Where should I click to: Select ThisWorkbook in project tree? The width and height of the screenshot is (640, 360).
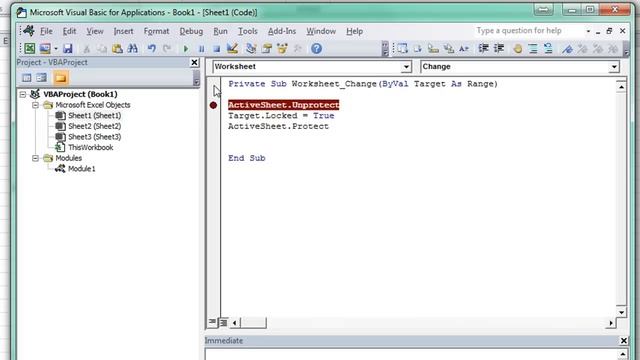[x=90, y=147]
